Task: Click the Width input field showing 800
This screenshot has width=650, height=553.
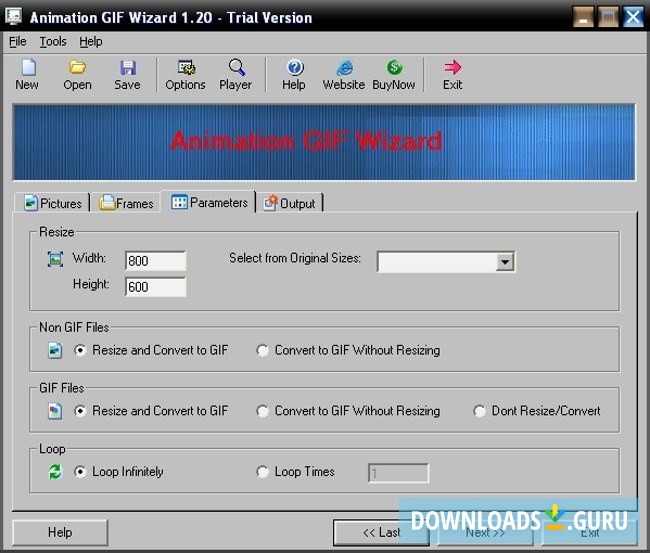Action: [155, 261]
